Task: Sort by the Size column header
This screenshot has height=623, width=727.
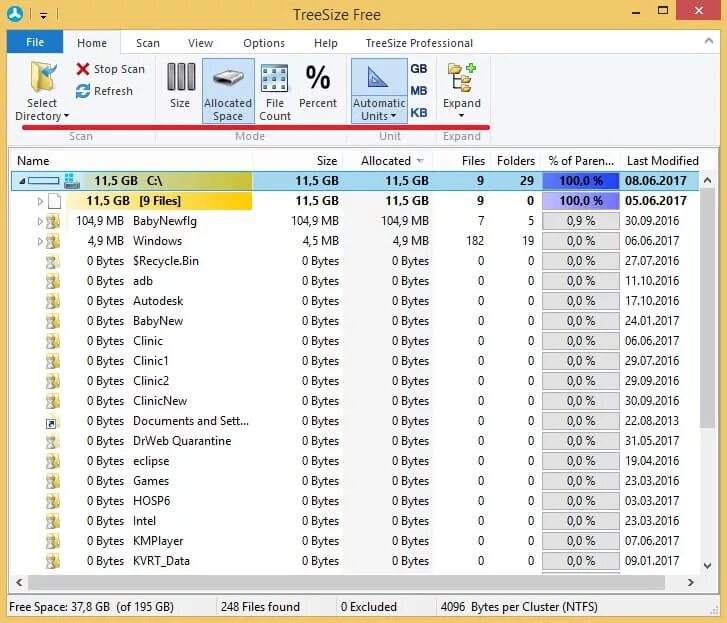Action: (298, 161)
